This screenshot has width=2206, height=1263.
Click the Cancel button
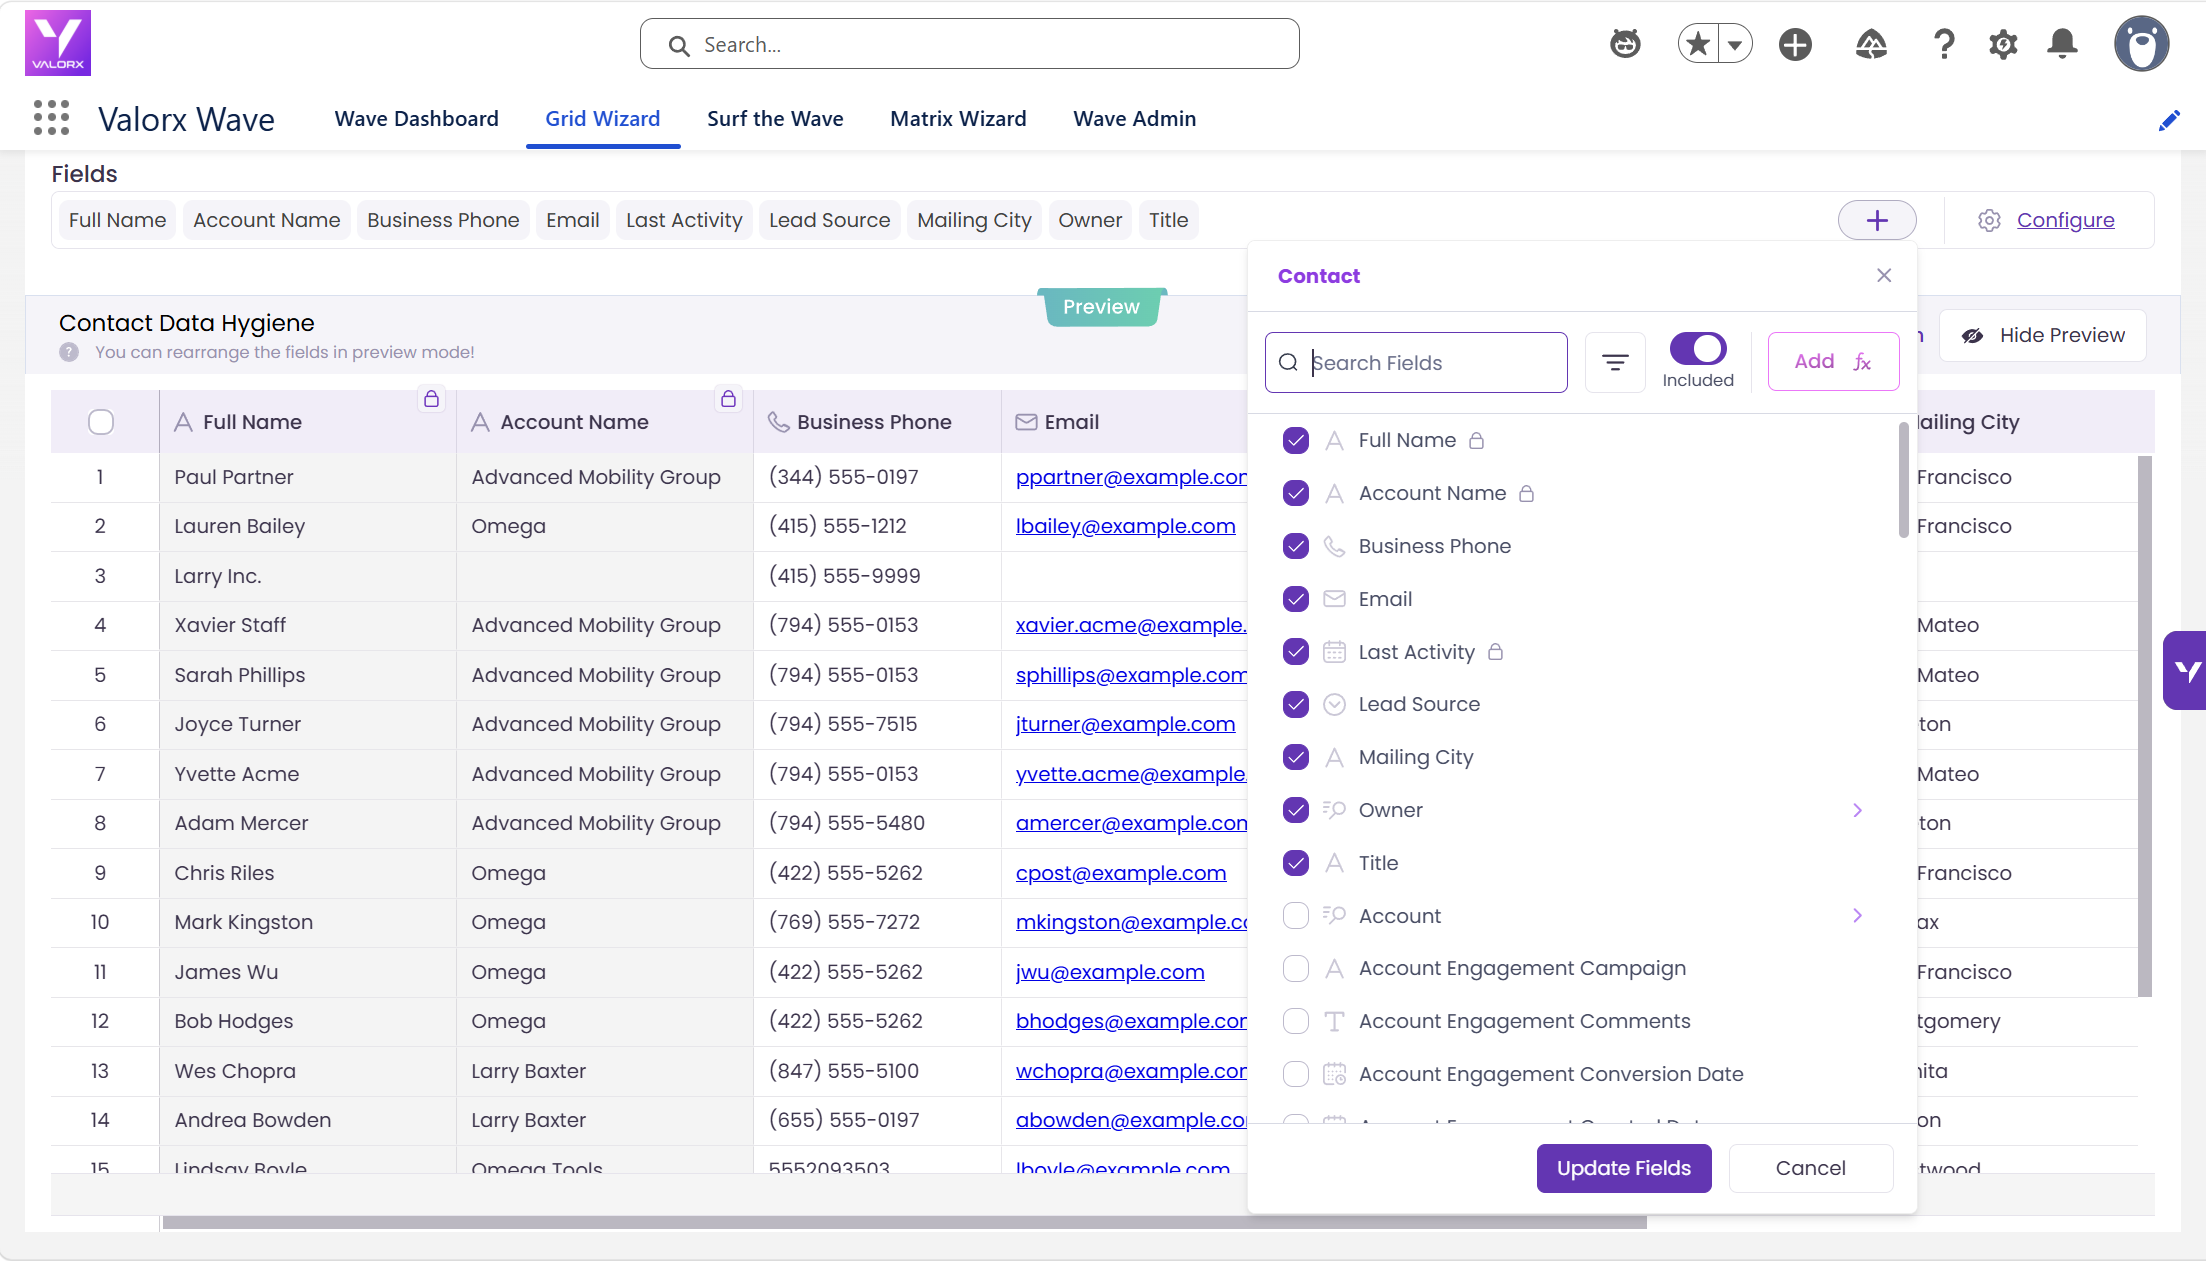tap(1811, 1168)
